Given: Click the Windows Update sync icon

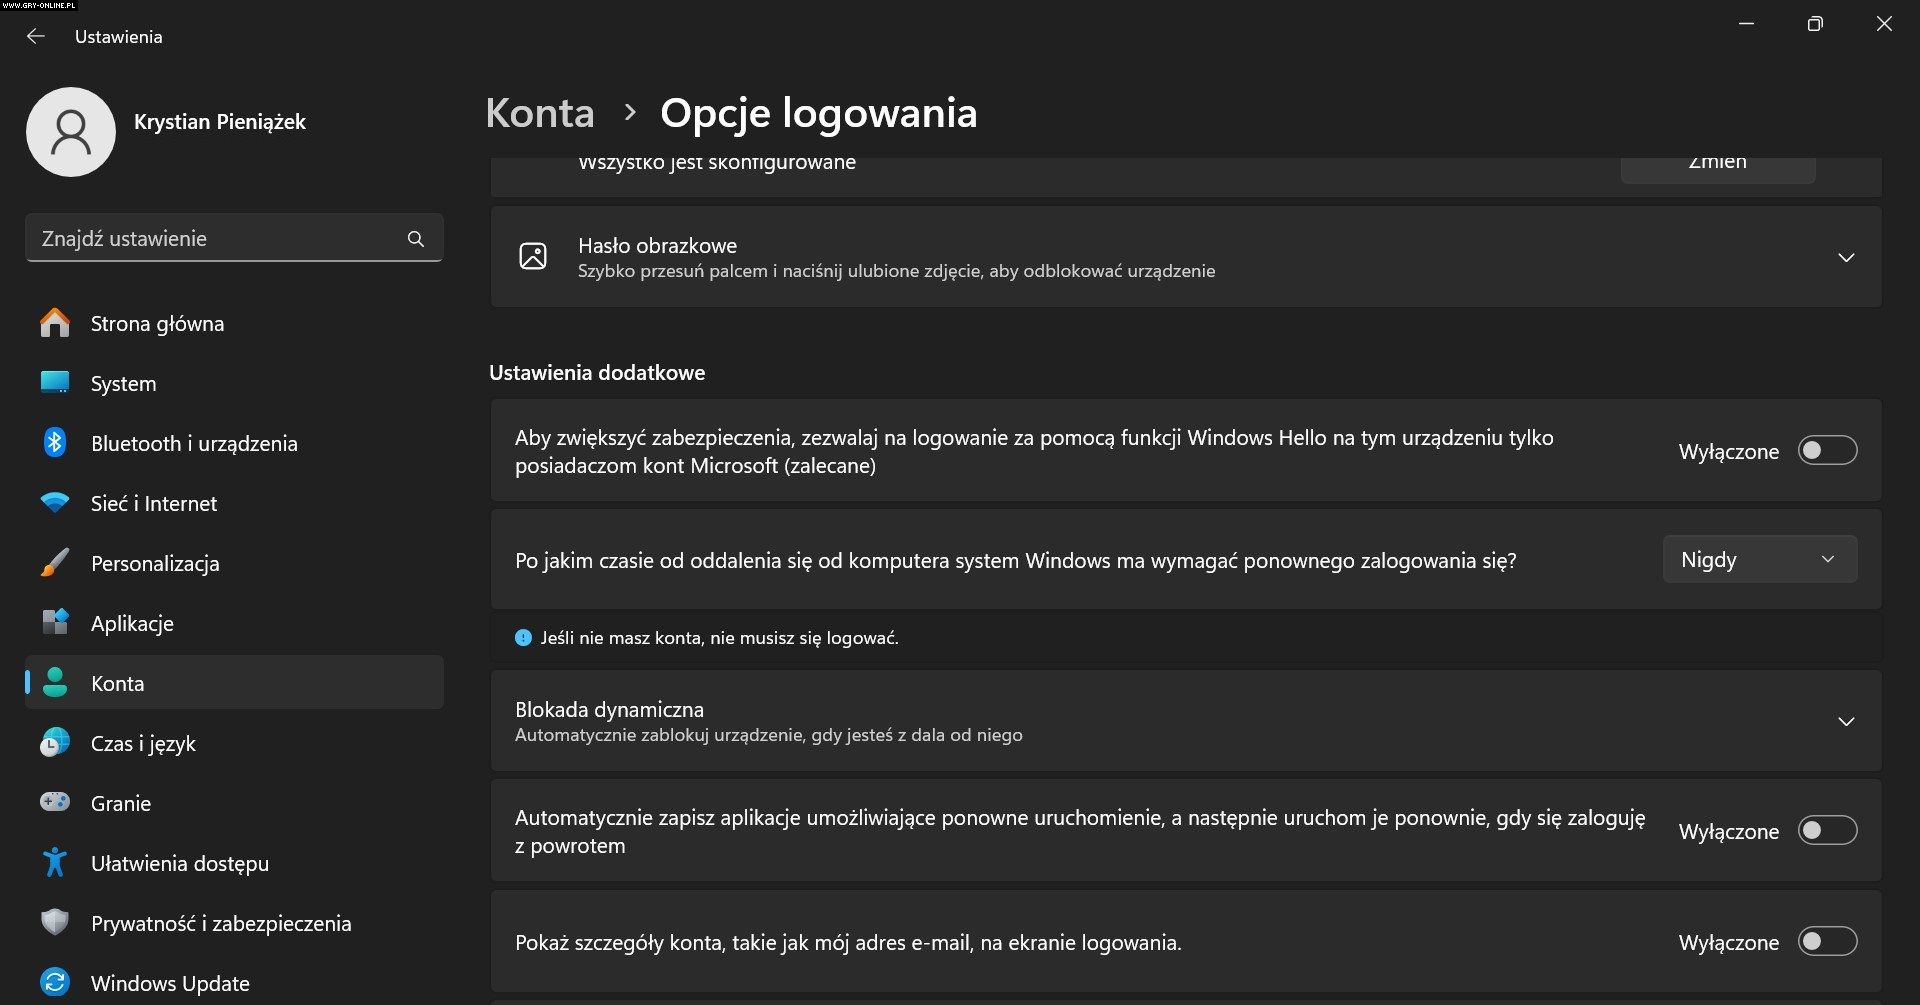Looking at the screenshot, I should pyautogui.click(x=55, y=982).
